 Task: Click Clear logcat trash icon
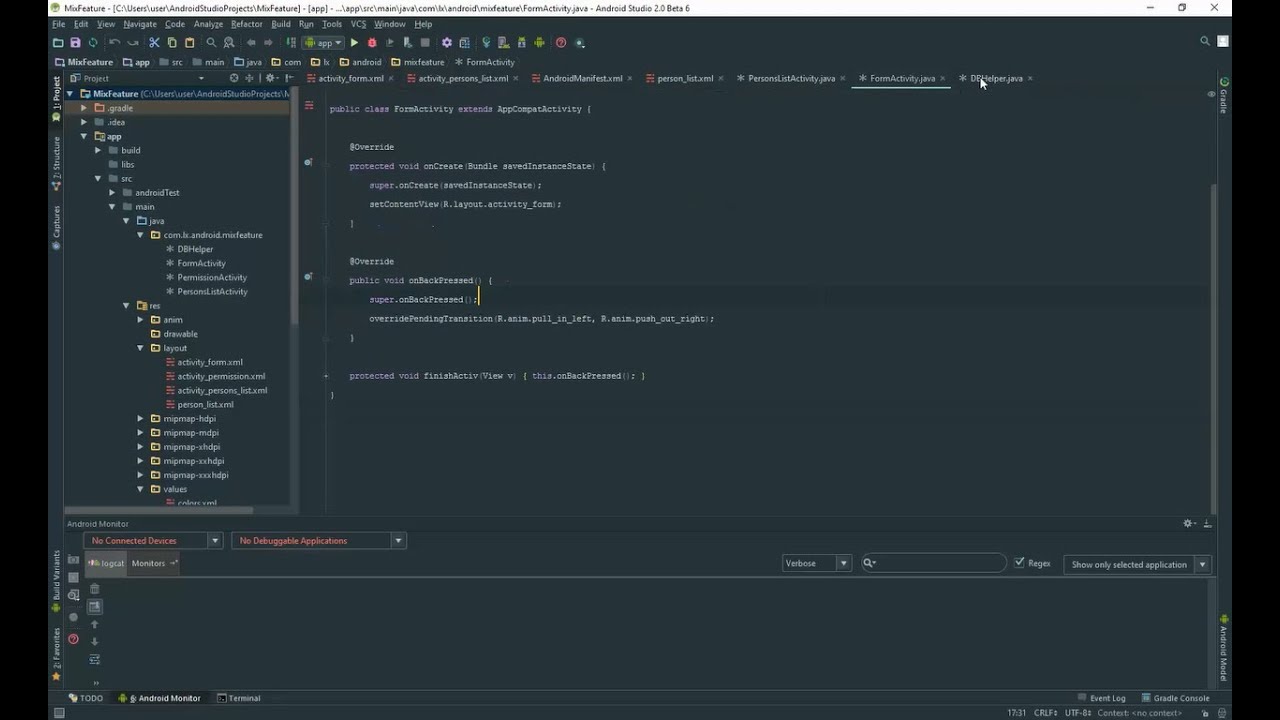95,589
